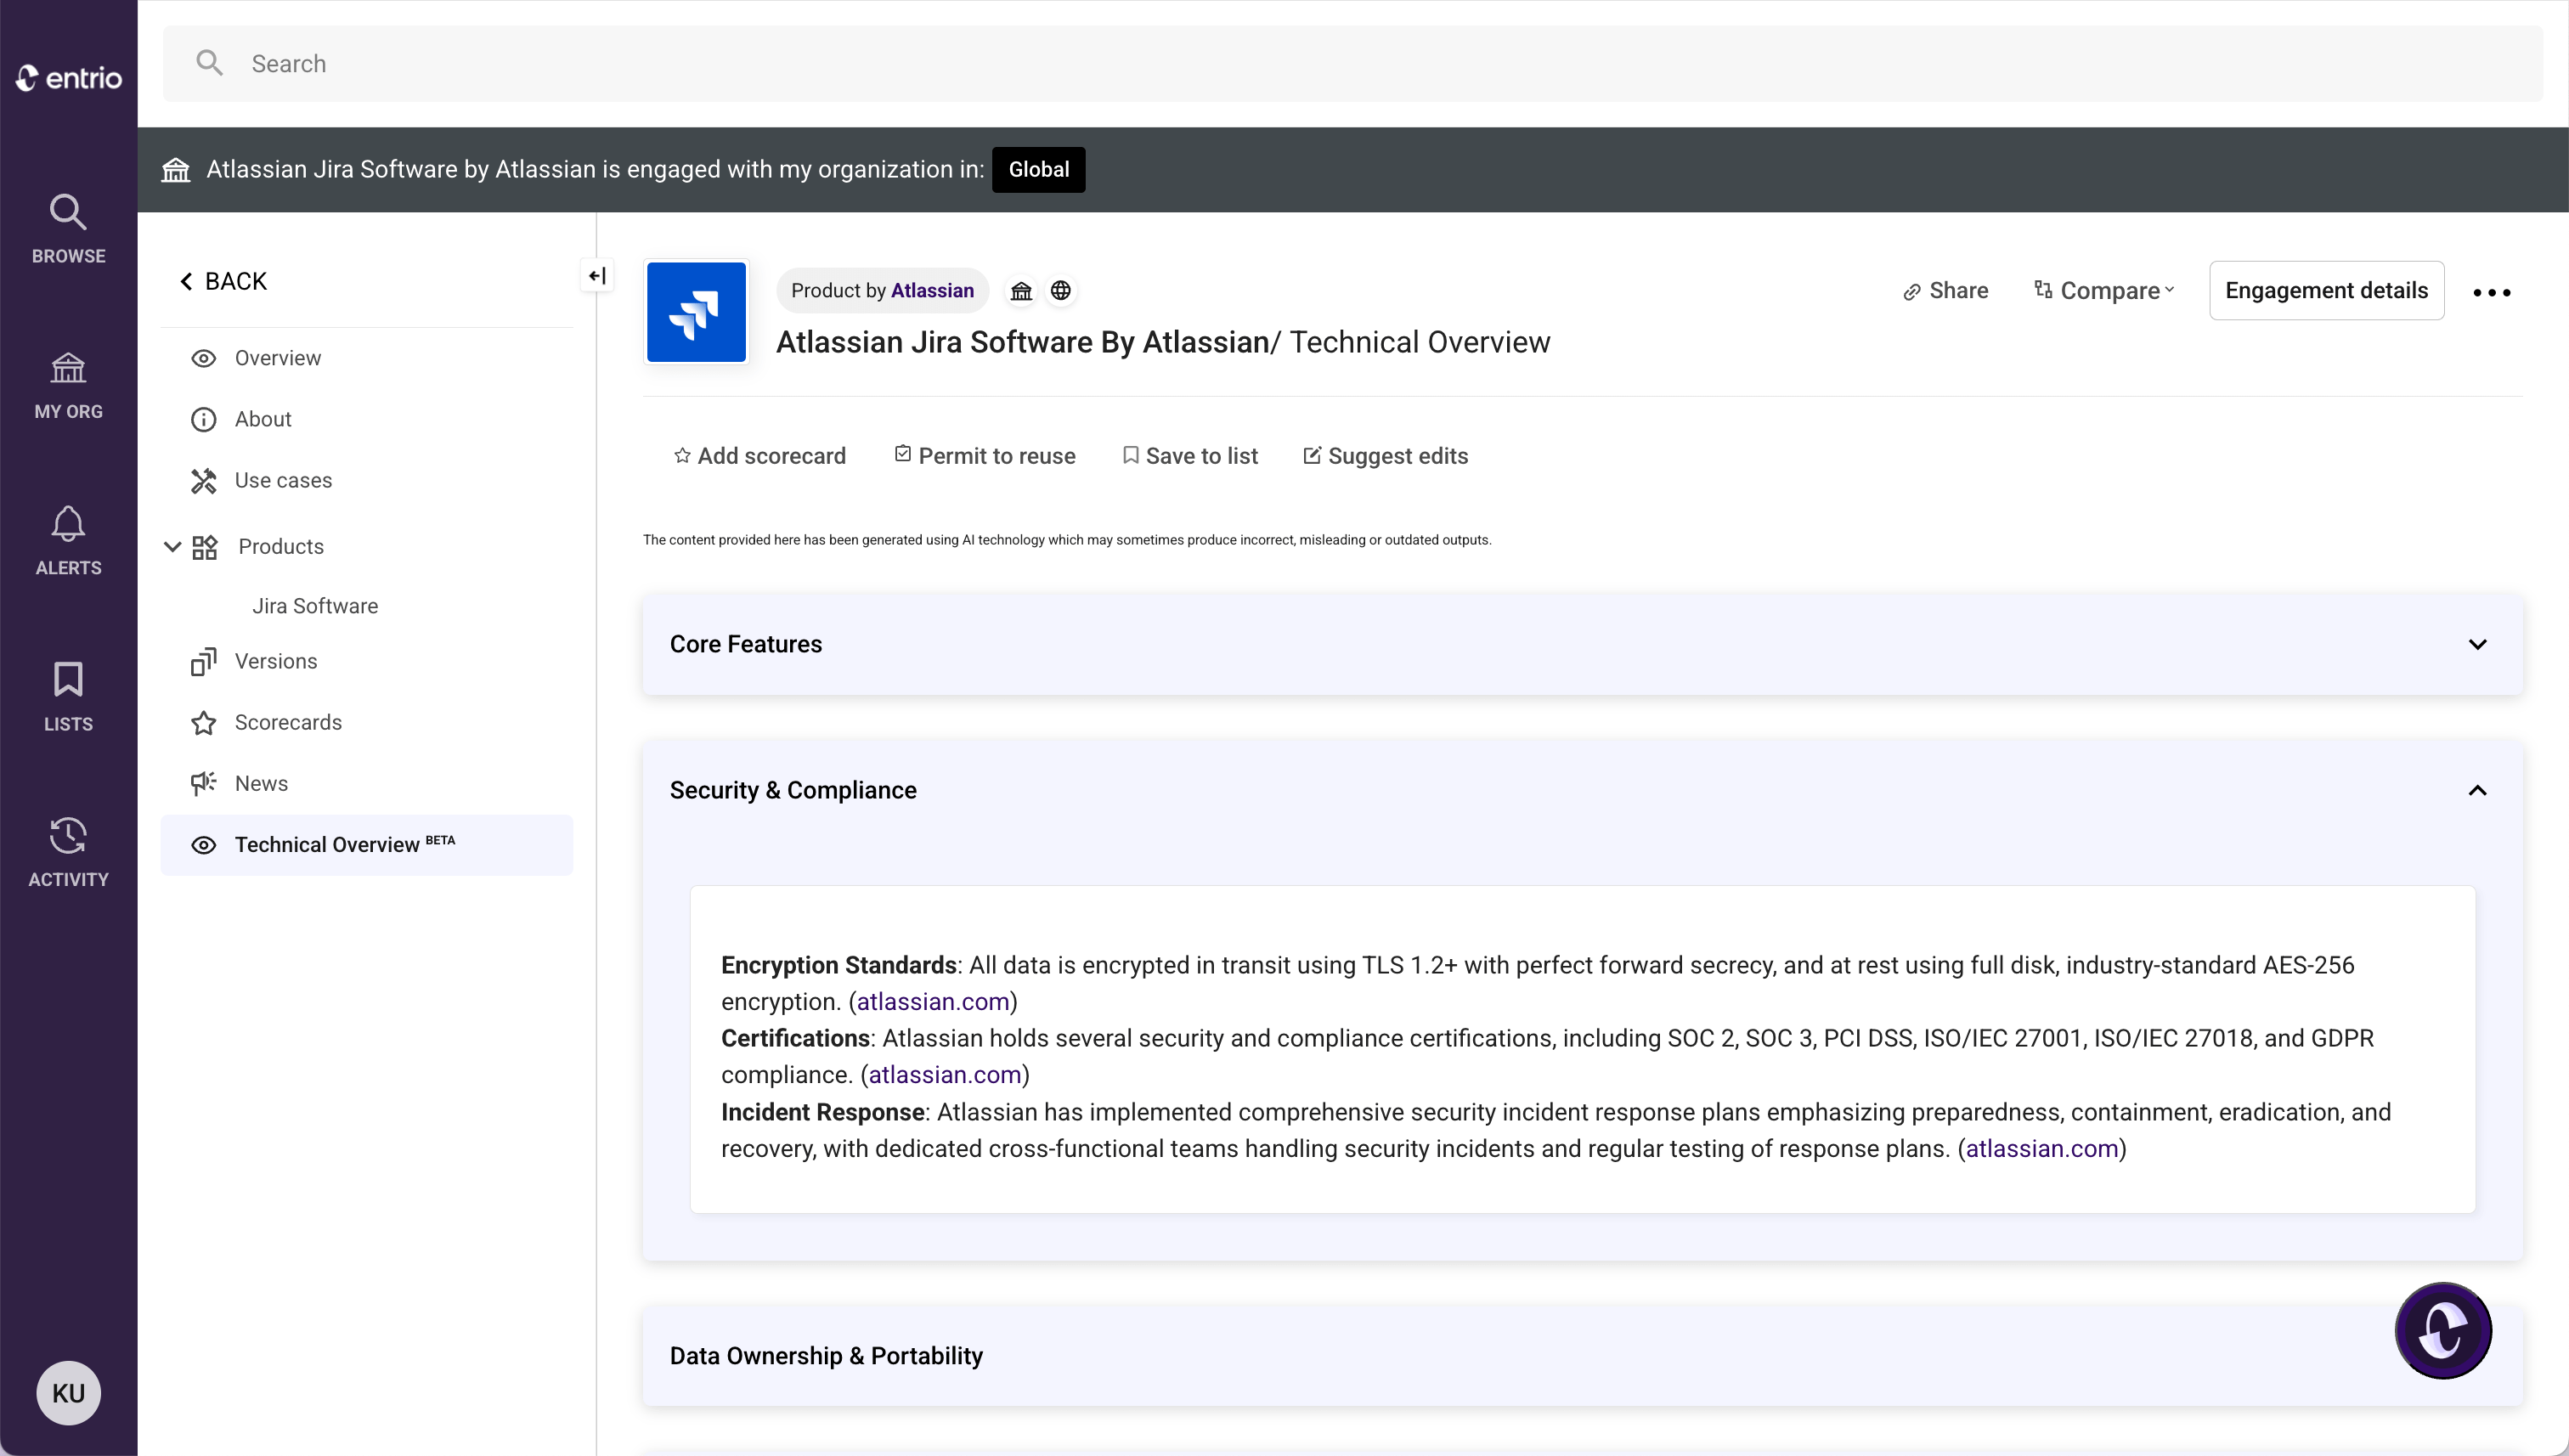Click the AI-generated content disclaimer text
The height and width of the screenshot is (1456, 2569).
(1067, 540)
